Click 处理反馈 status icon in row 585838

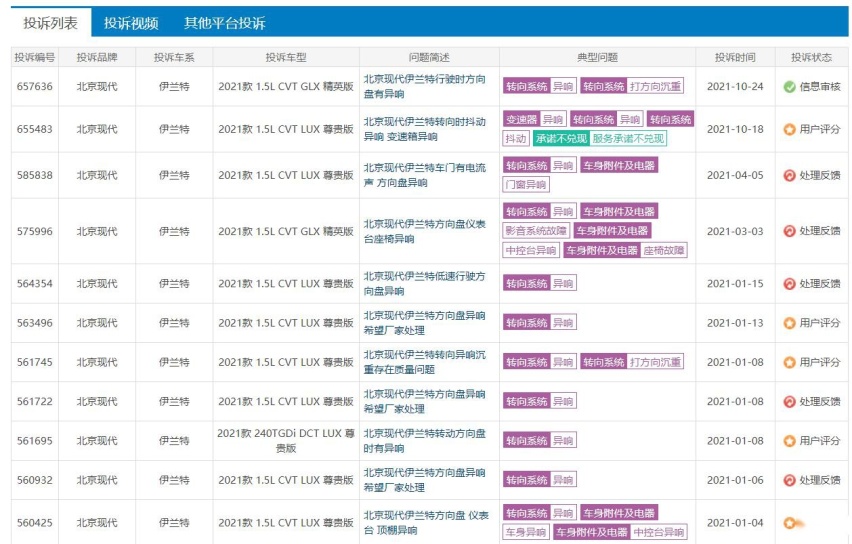point(790,176)
